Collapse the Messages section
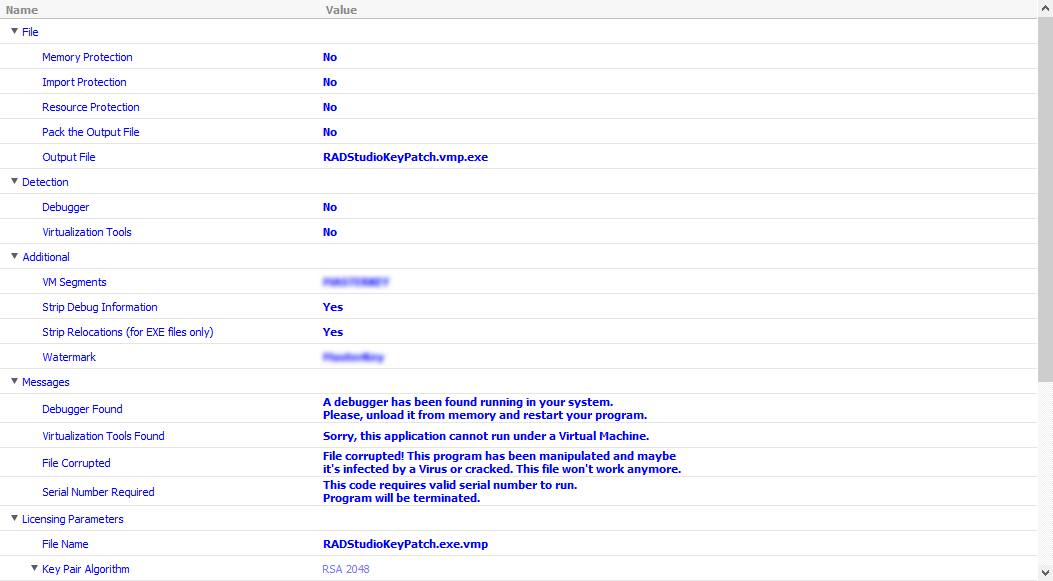This screenshot has width=1053, height=581. tap(14, 381)
